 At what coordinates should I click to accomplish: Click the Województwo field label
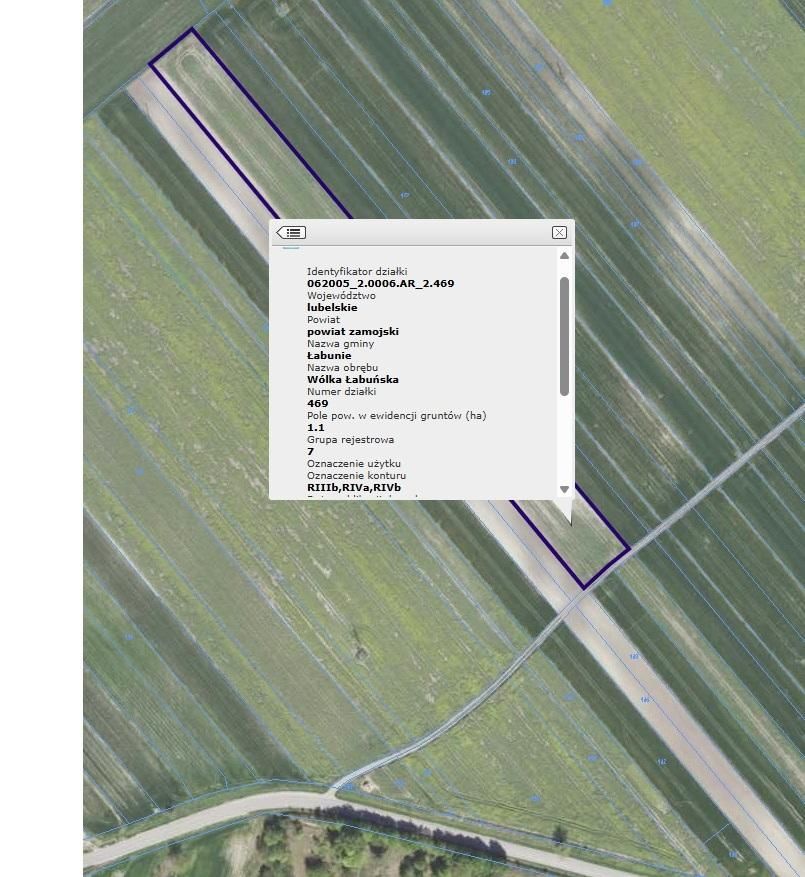341,295
